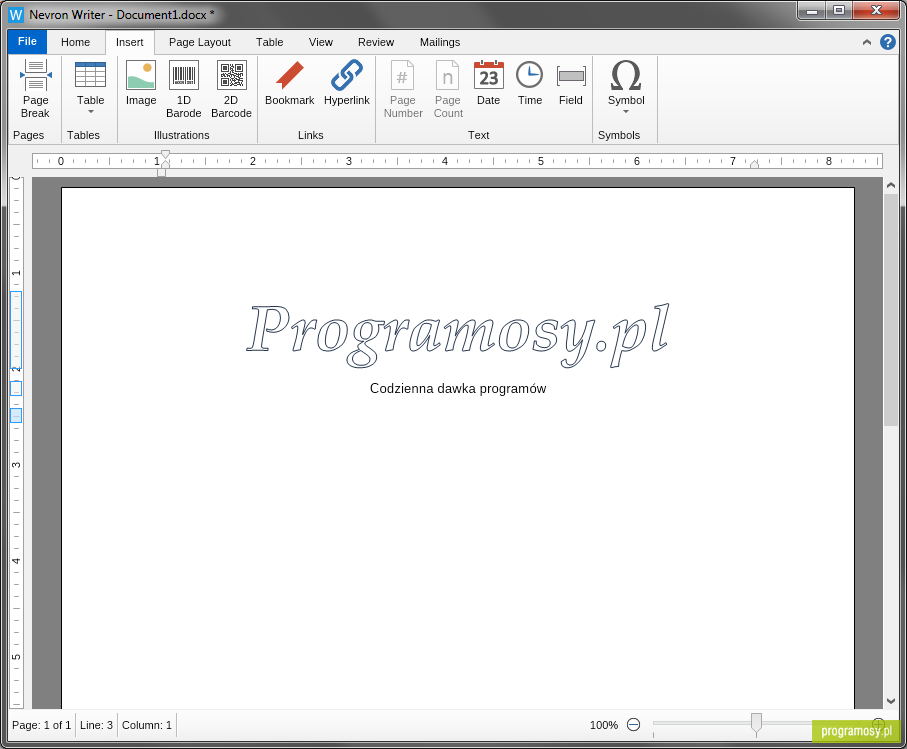907x749 pixels.
Task: Insert a 2D Barcode
Action: pyautogui.click(x=231, y=88)
